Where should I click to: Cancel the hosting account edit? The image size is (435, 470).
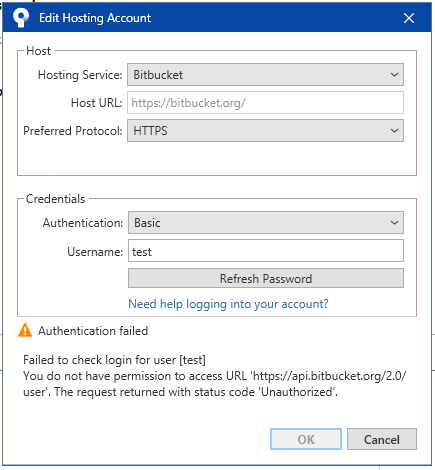tap(382, 439)
